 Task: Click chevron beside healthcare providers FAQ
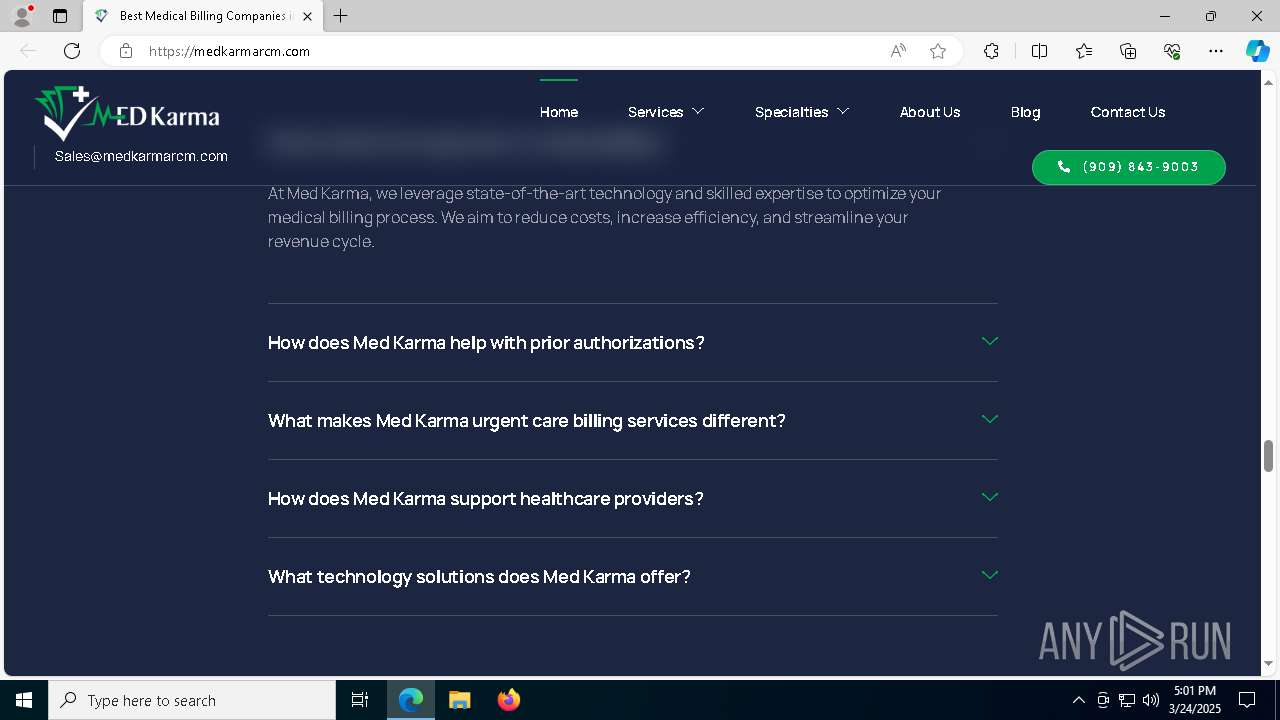(x=990, y=497)
